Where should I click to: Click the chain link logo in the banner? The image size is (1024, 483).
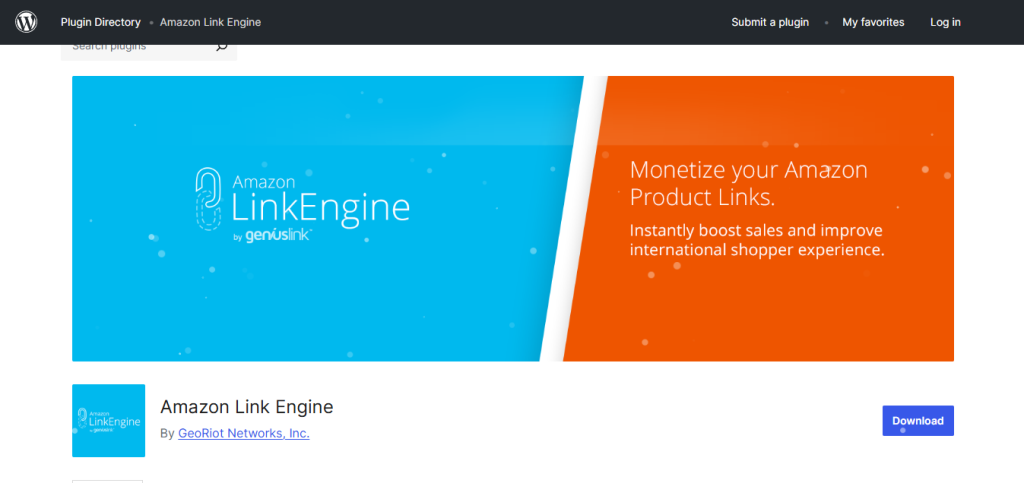pos(208,200)
